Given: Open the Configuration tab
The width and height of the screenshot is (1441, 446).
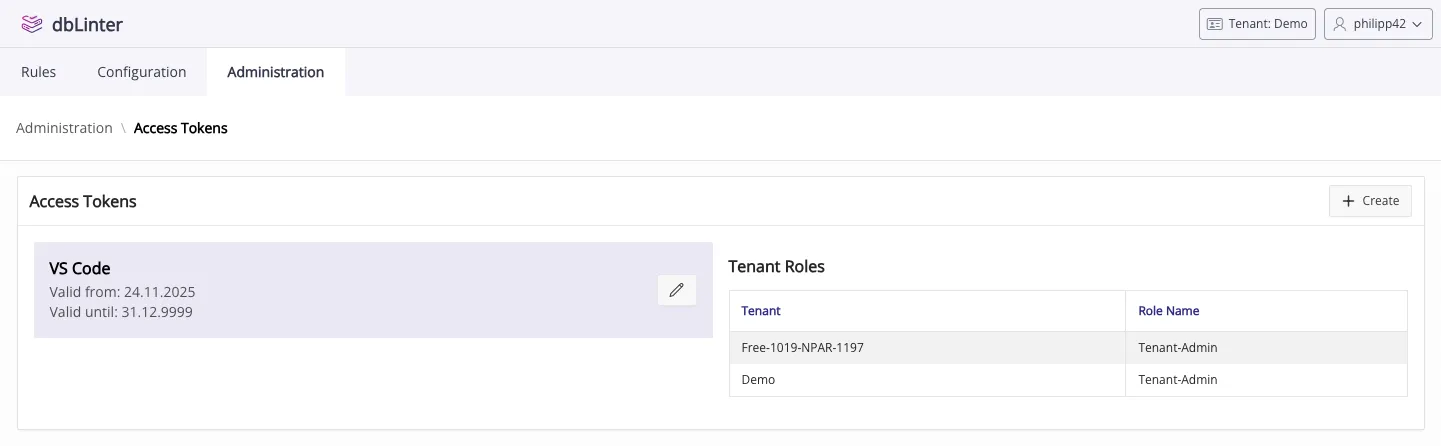Looking at the screenshot, I should [x=142, y=72].
